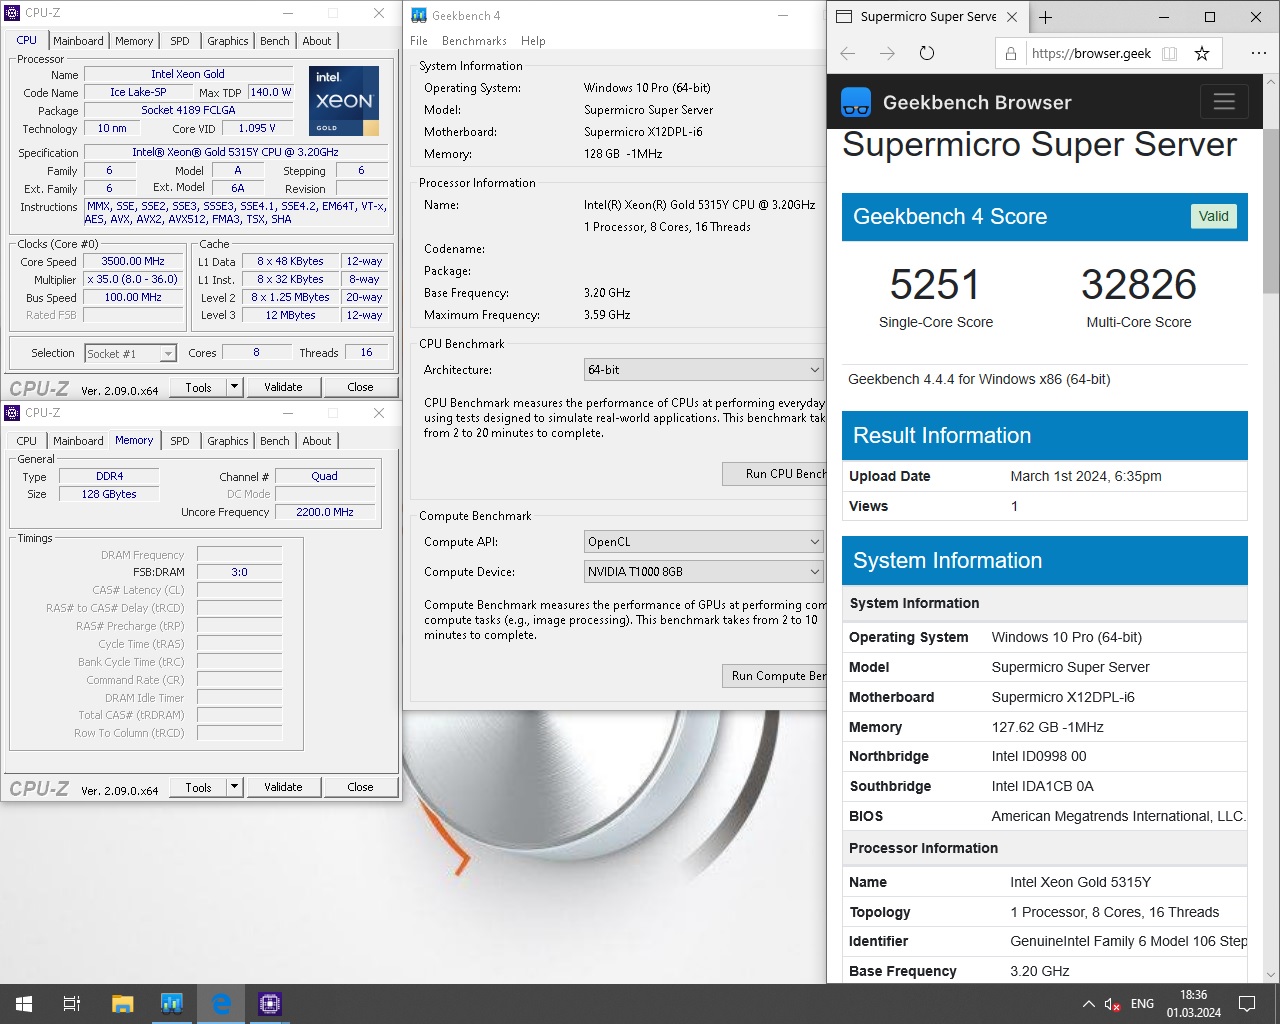Open File Explorer from taskbar

(122, 1004)
